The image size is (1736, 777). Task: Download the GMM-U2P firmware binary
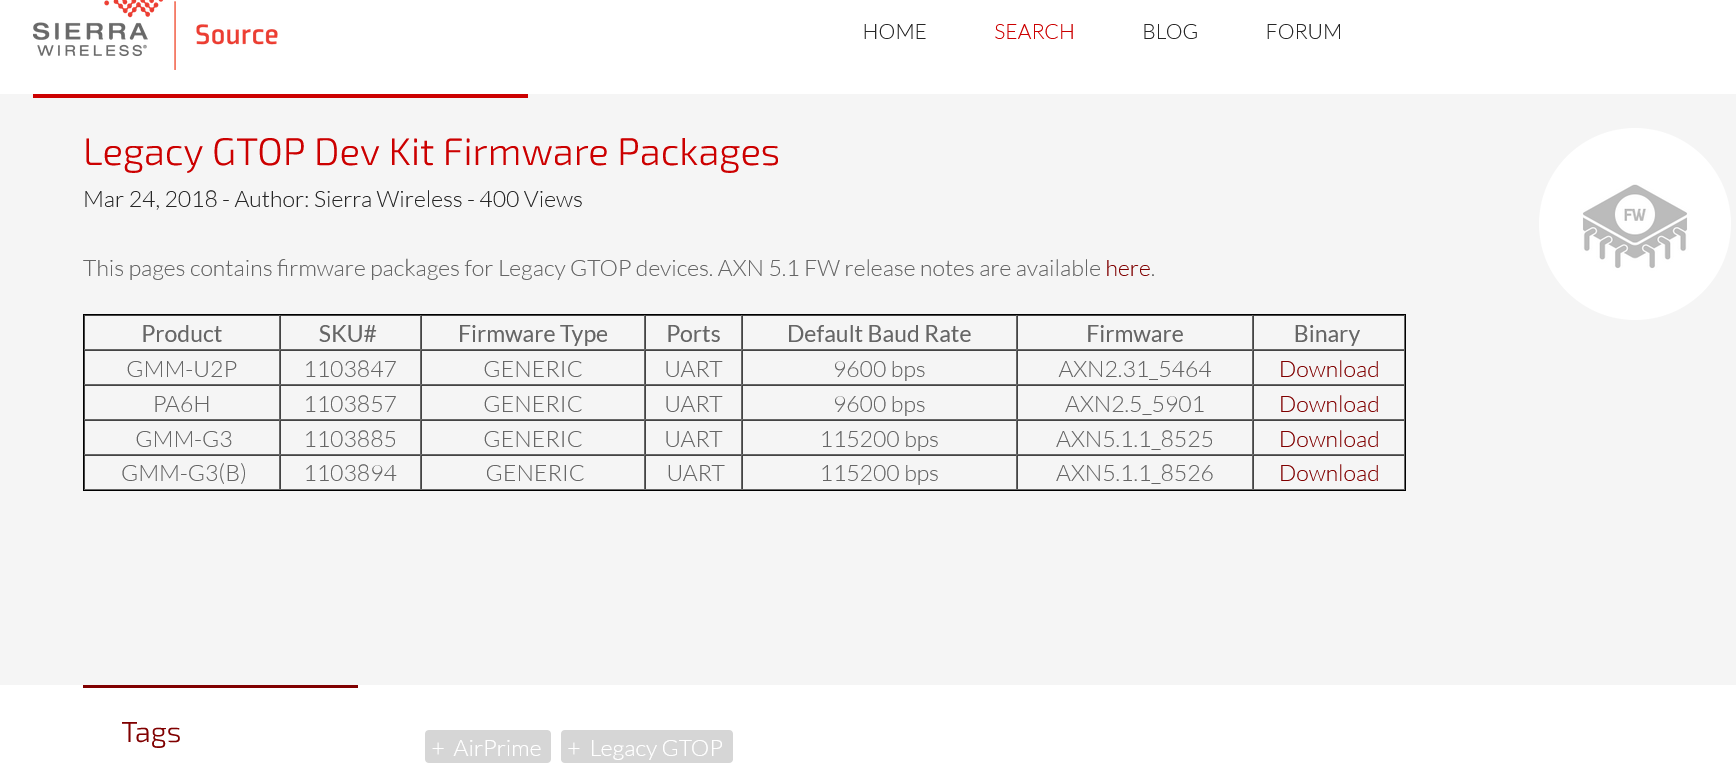click(1328, 369)
